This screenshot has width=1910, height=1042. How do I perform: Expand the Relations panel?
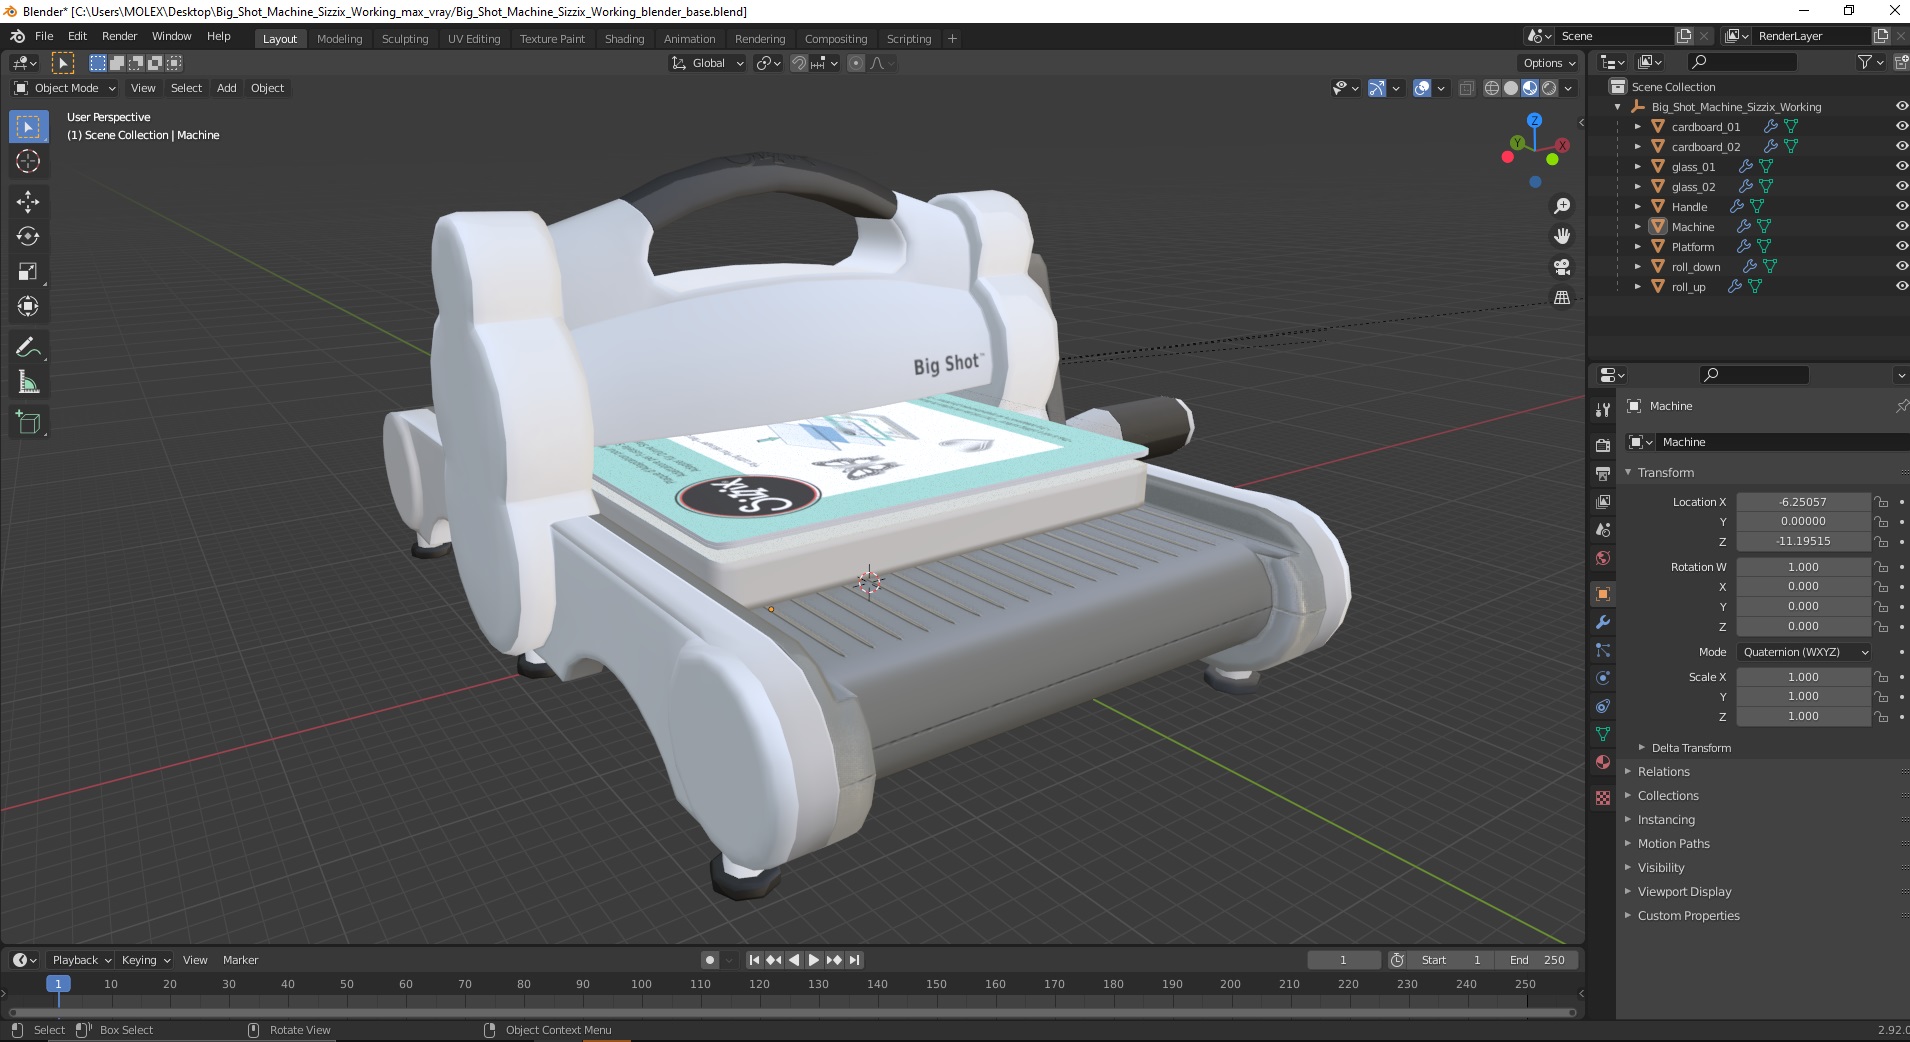(x=1663, y=772)
